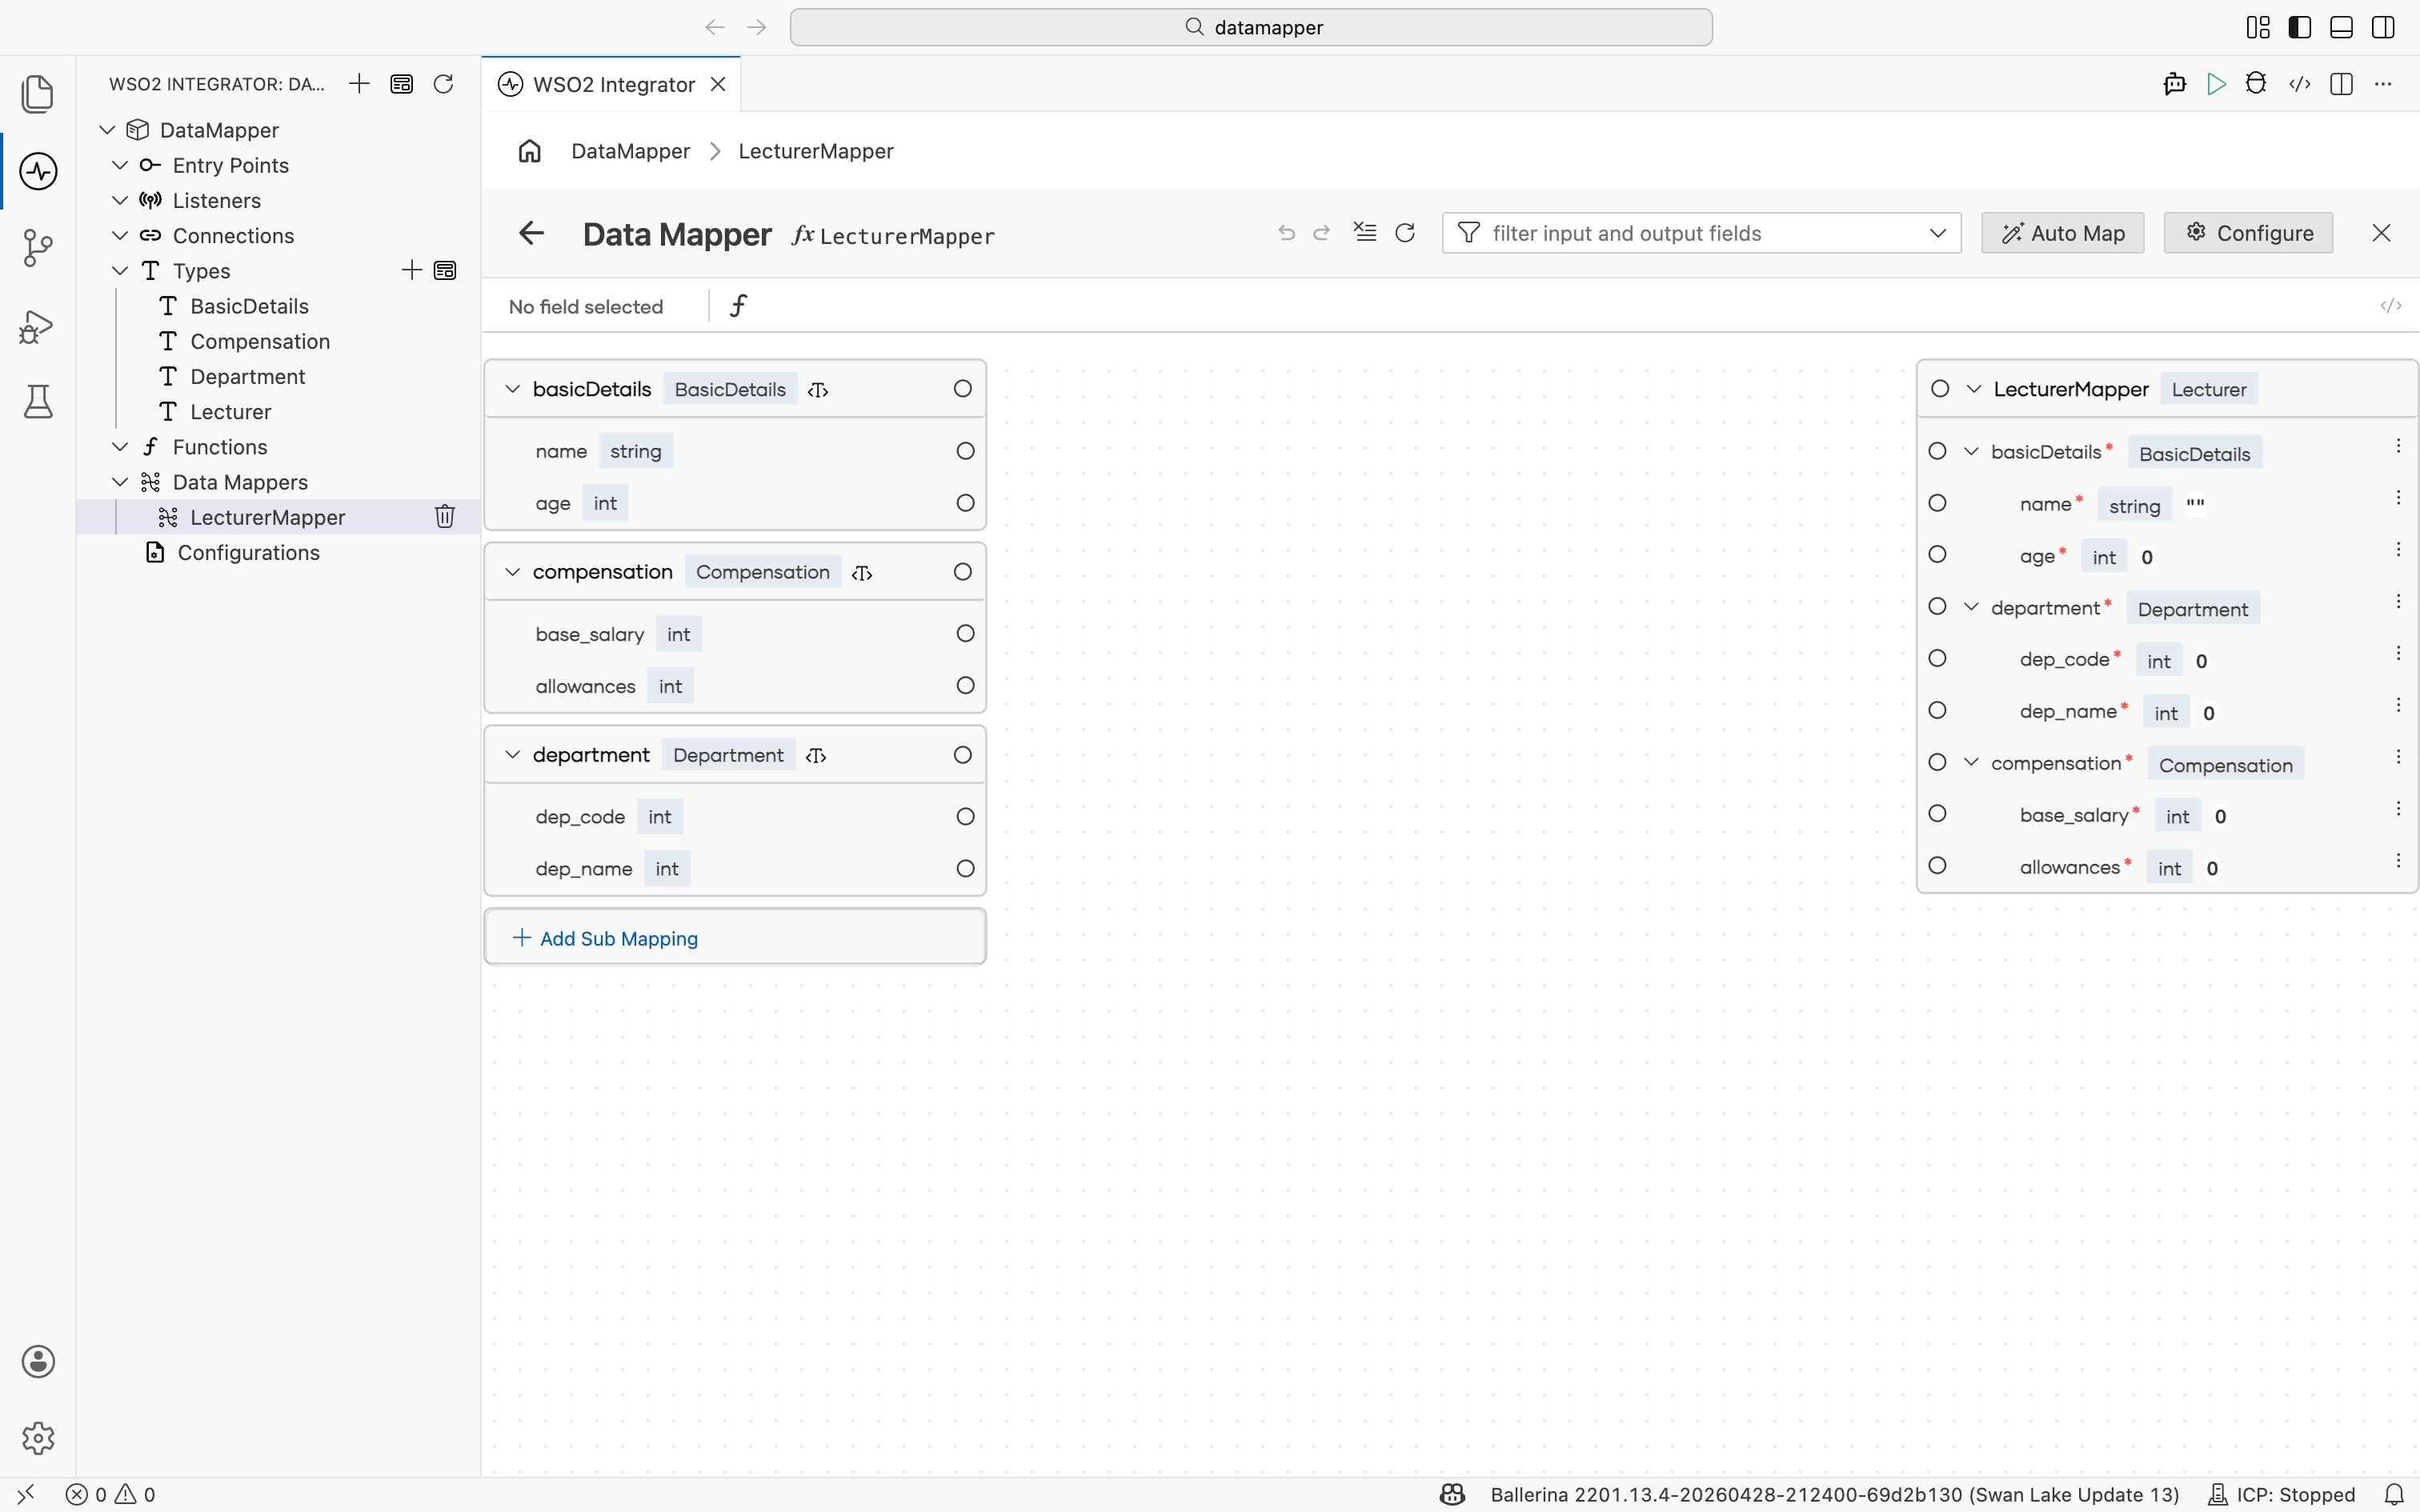Viewport: 2420px width, 1512px height.
Task: Click the Auto Map button
Action: tap(2062, 233)
